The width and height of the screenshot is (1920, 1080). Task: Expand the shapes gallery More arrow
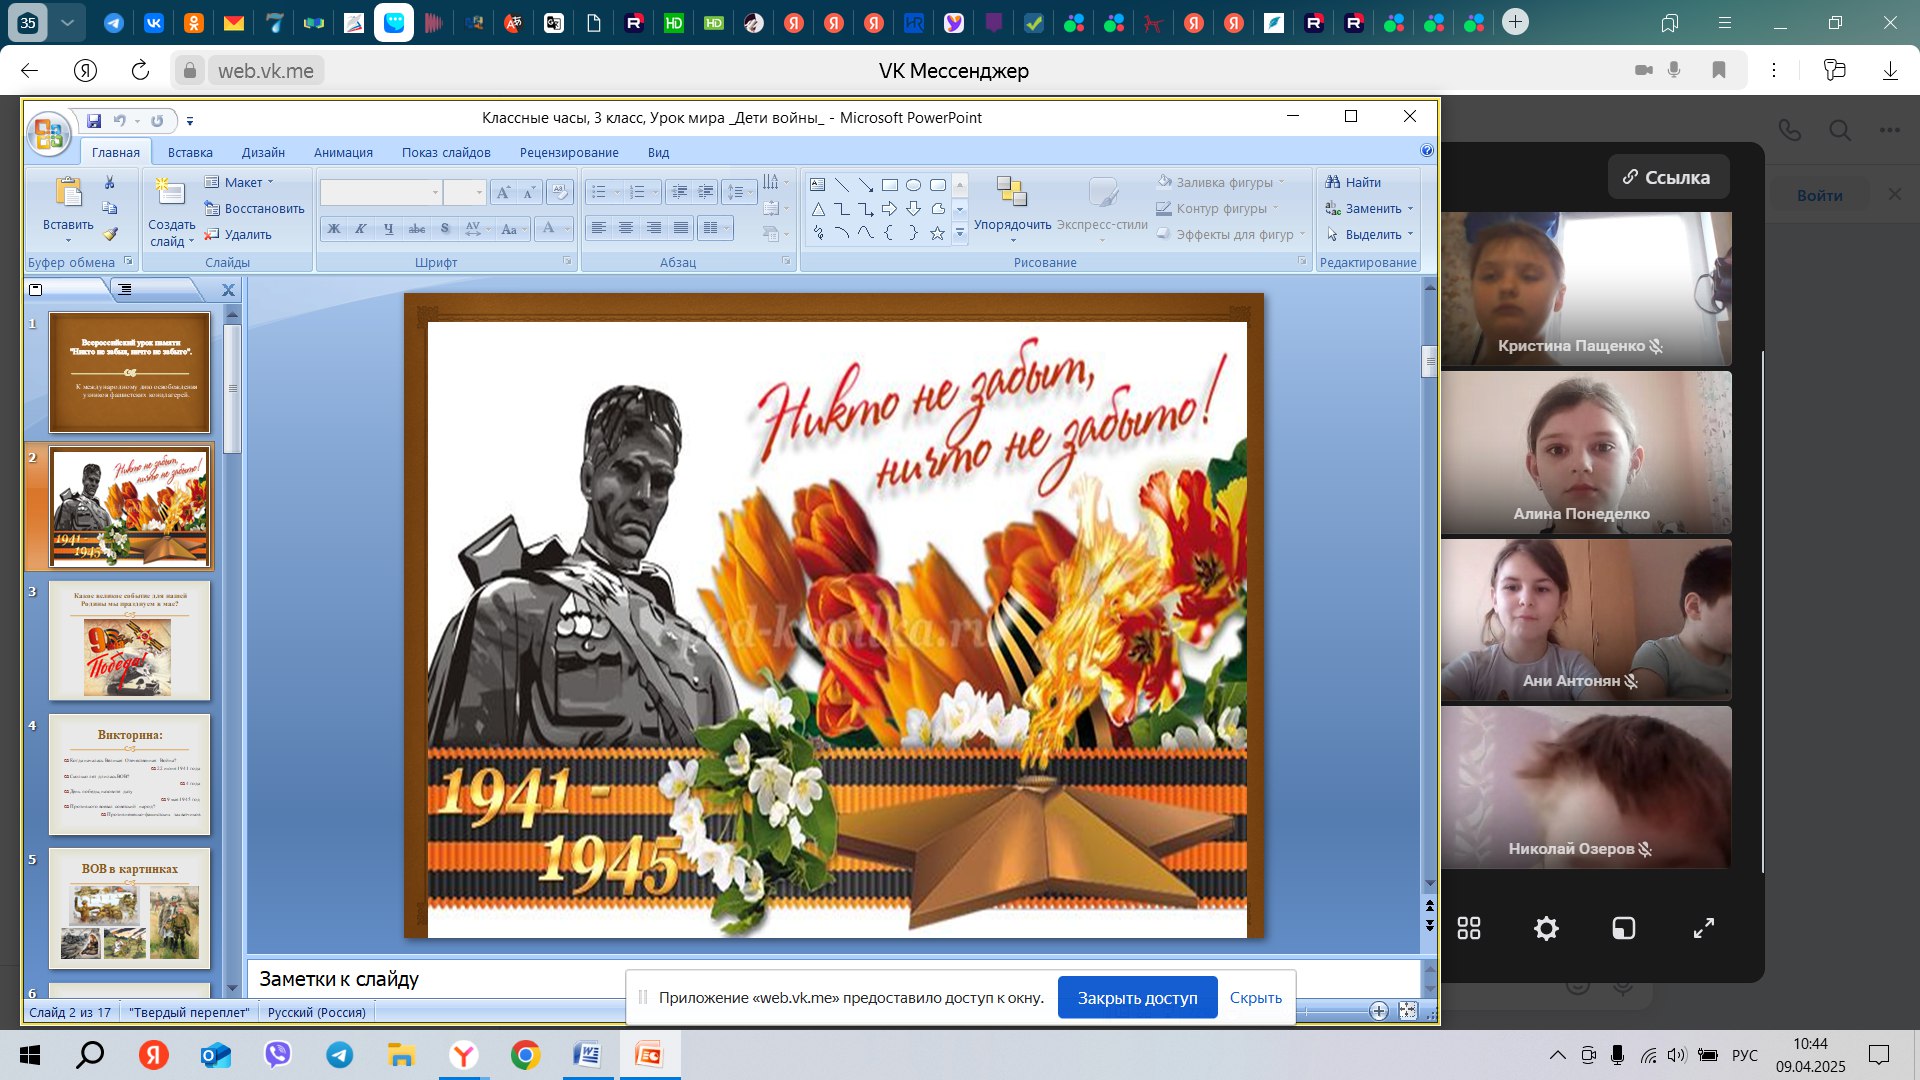click(x=959, y=233)
